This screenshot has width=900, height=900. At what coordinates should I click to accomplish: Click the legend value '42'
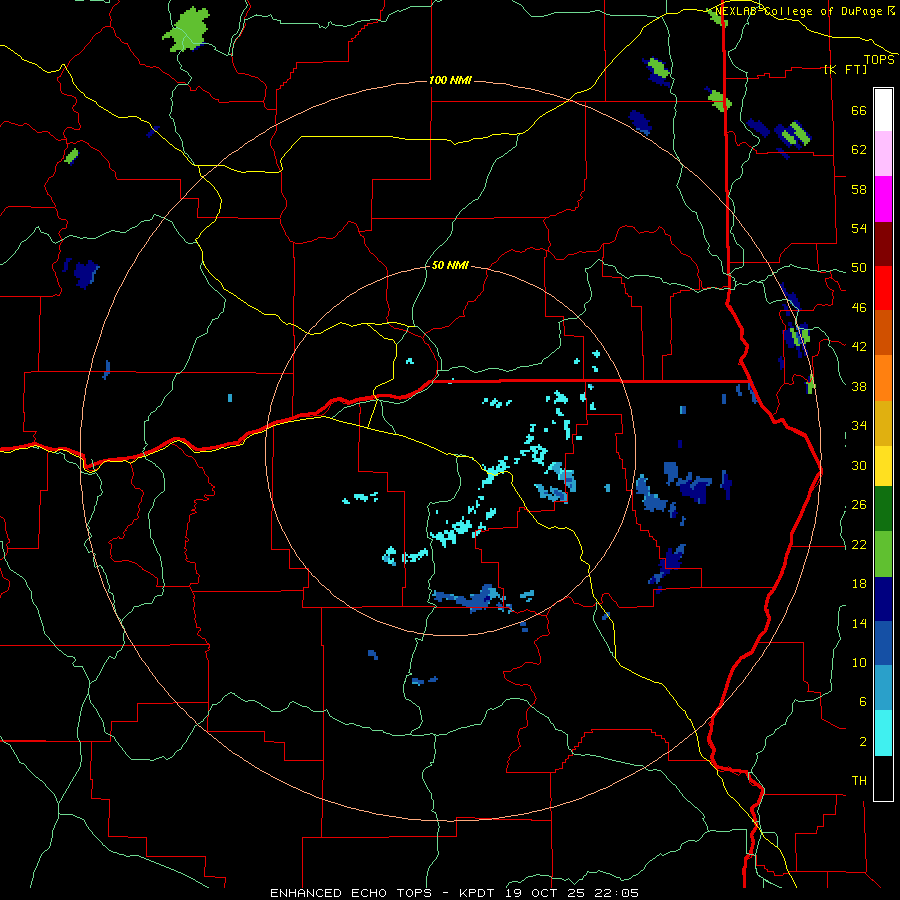[x=859, y=347]
